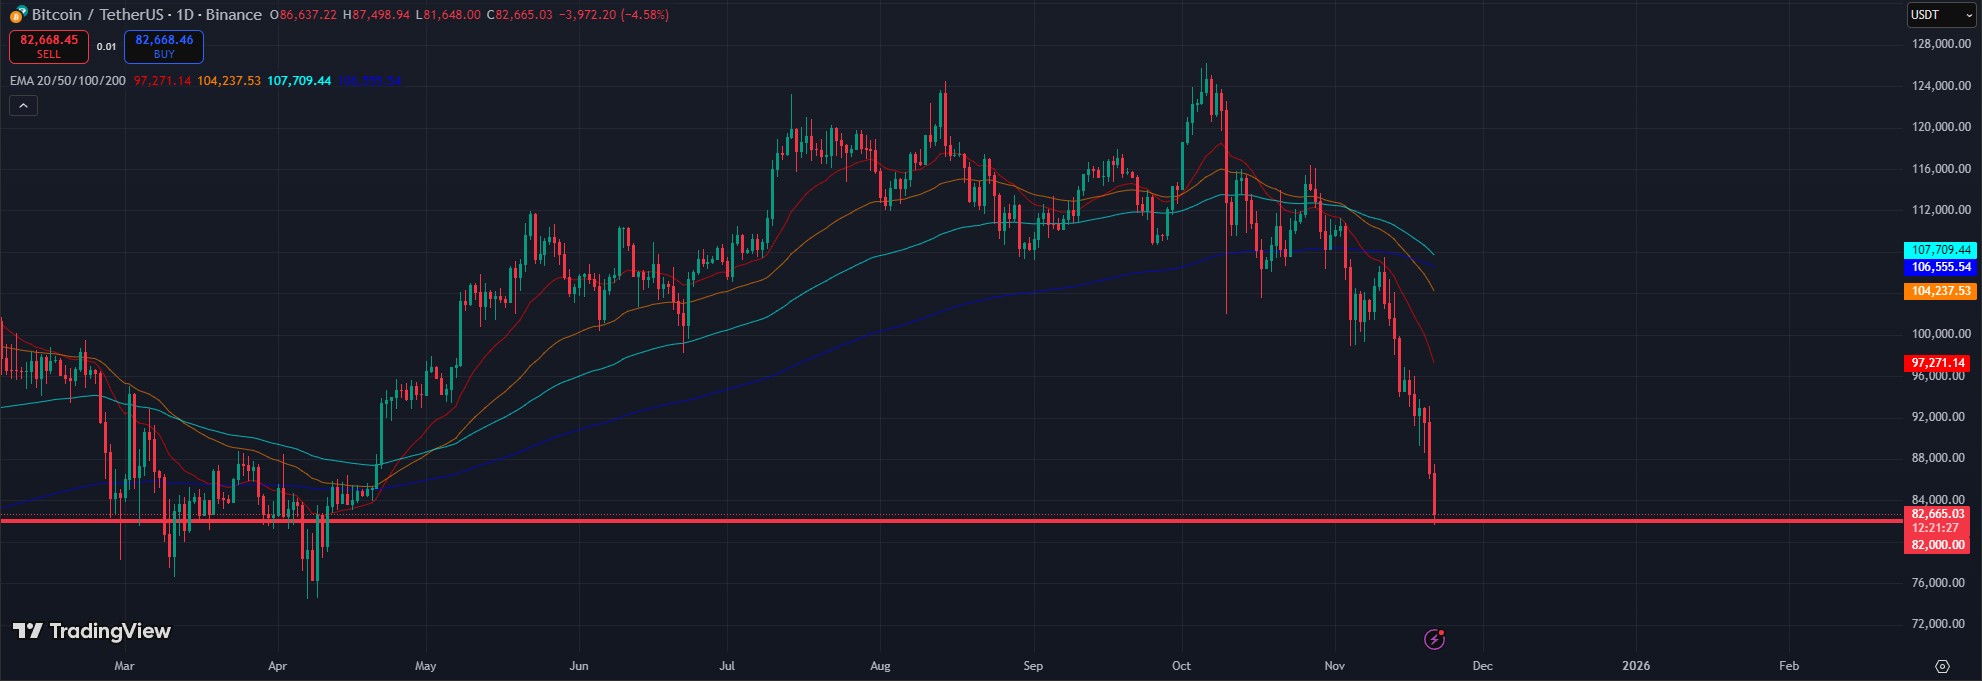Click 124,000.00 on the price axis

1941,86
